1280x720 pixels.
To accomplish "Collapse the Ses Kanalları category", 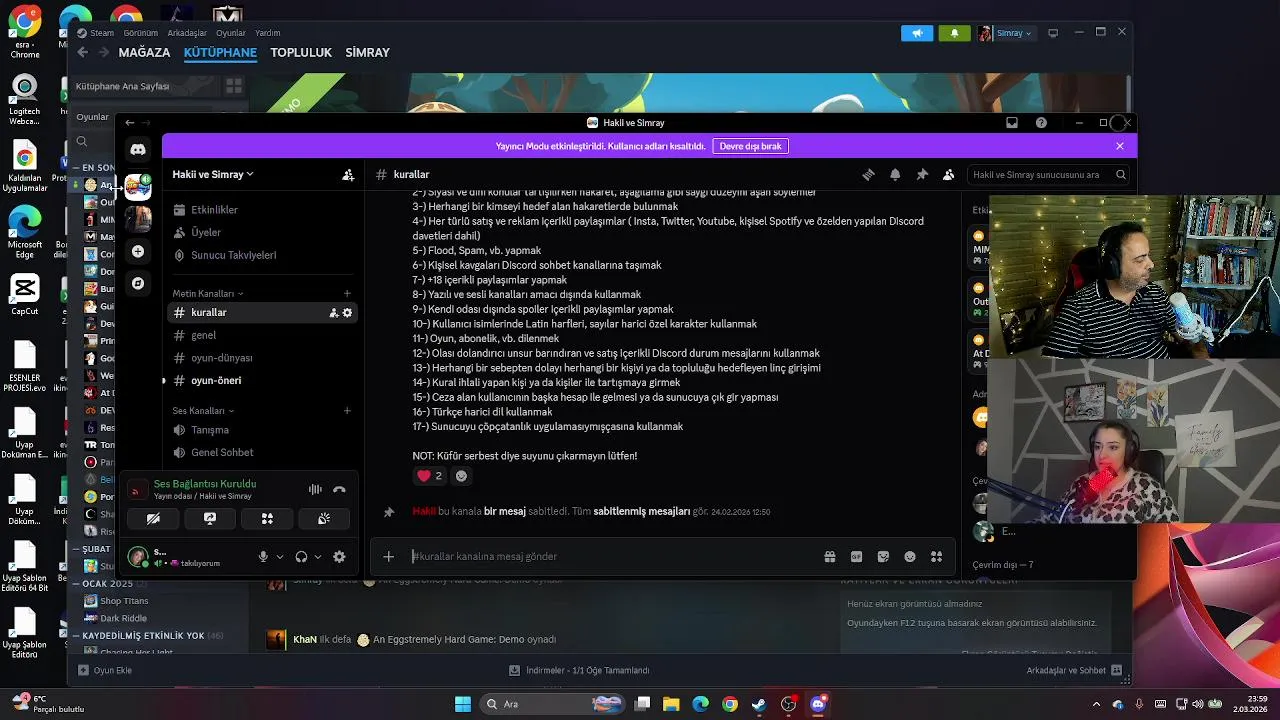I will click(203, 411).
